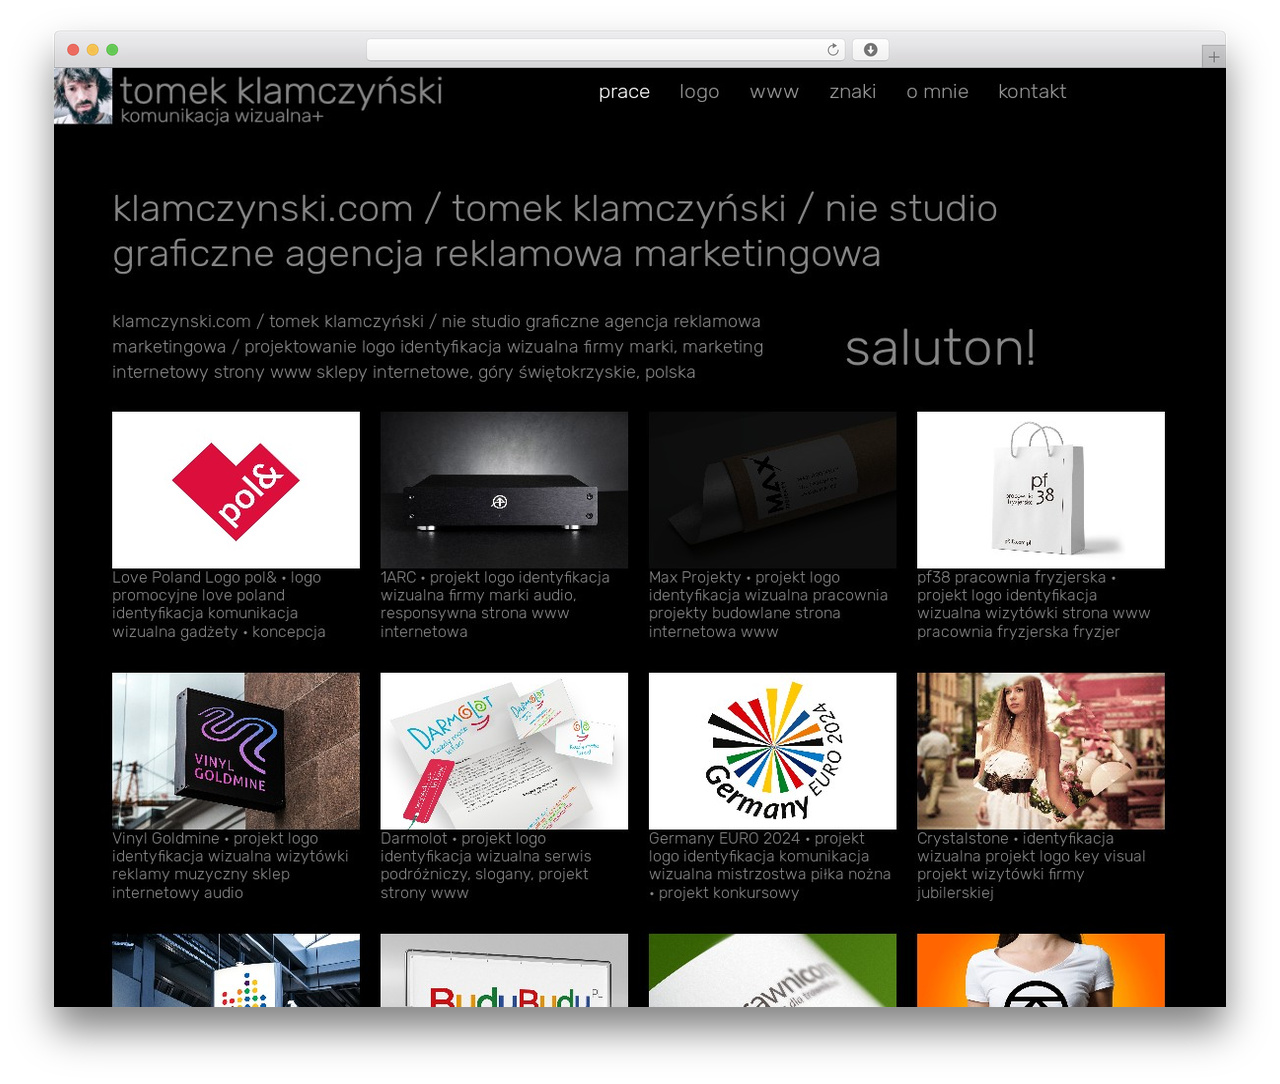Screen dimensions: 1280x1084
Task: Open the Germany EURO 2024 logo thumbnail
Action: [772, 751]
